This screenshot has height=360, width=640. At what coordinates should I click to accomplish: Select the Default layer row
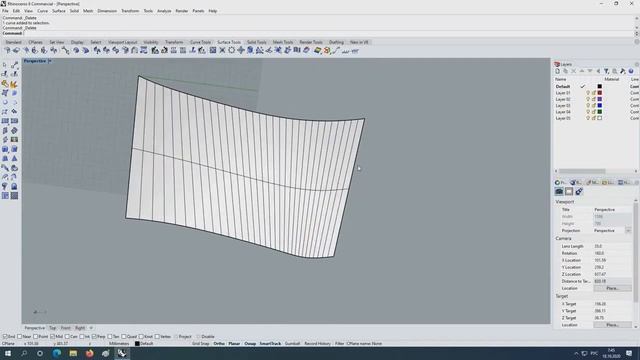coord(596,87)
